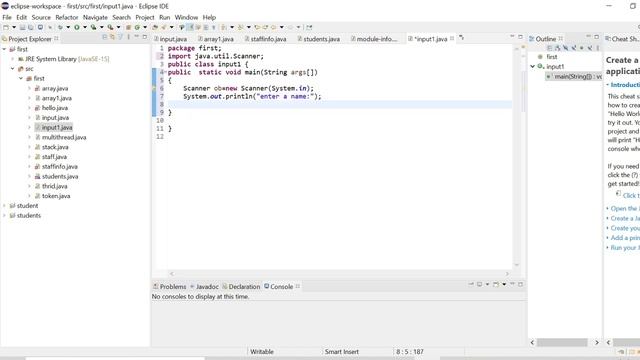The width and height of the screenshot is (640, 360).
Task: Open the Run menu
Action: (x=164, y=17)
